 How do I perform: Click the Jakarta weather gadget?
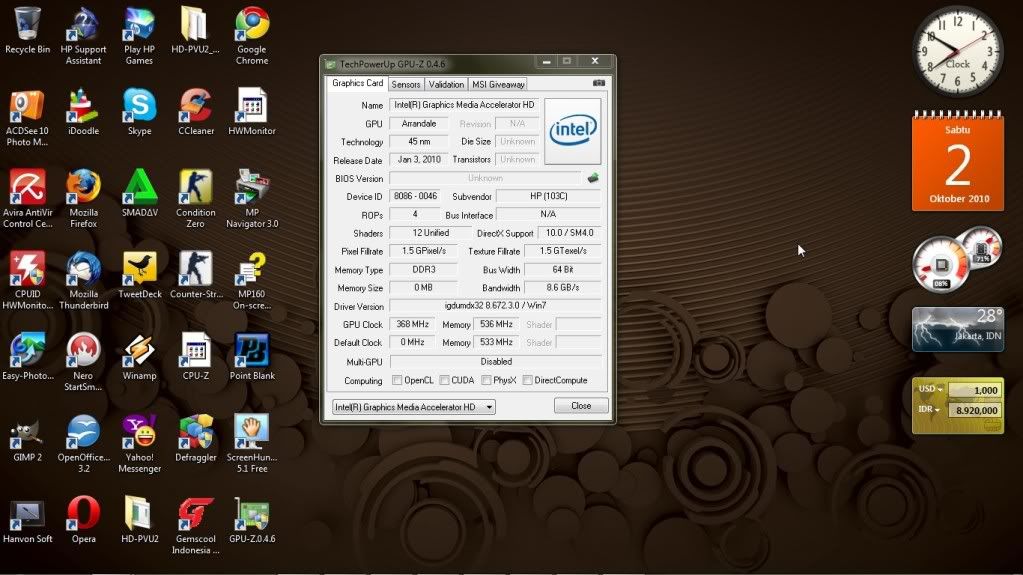(x=958, y=329)
